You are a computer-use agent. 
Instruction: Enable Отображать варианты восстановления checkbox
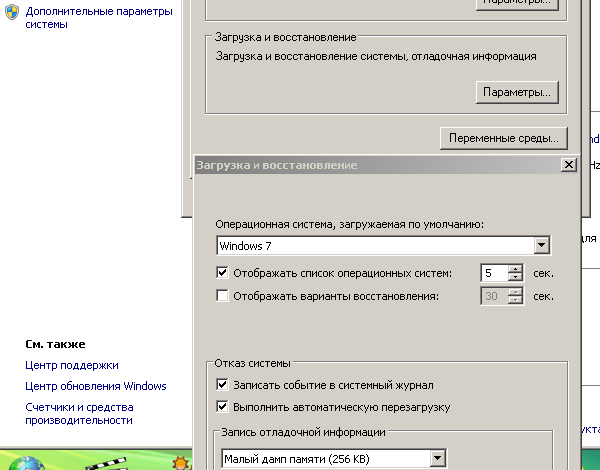(x=222, y=296)
